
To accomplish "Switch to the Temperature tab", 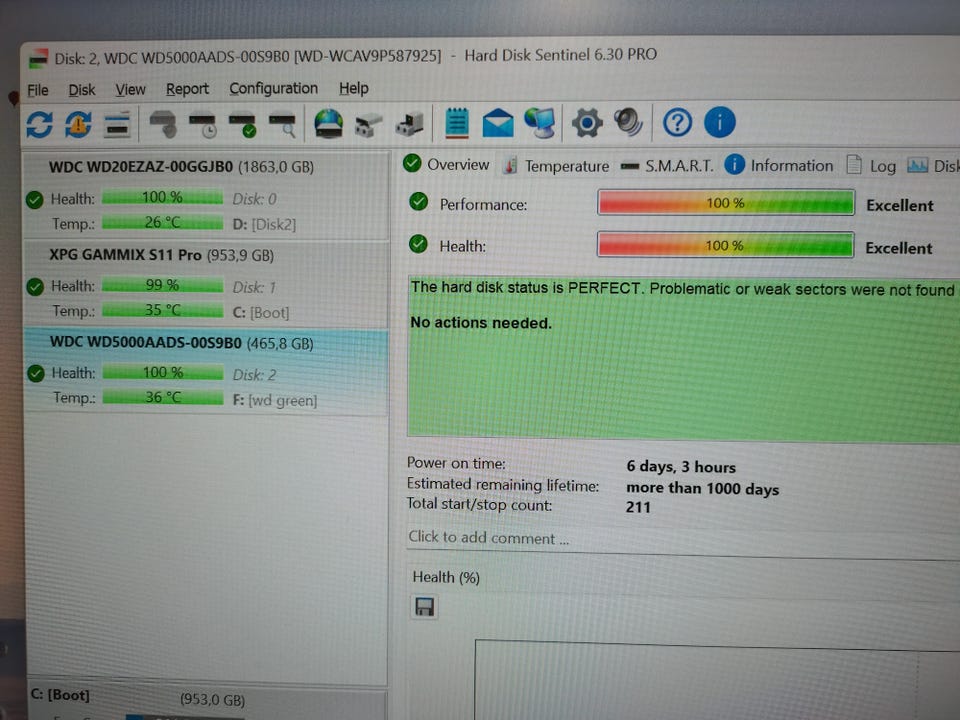I will [556, 166].
